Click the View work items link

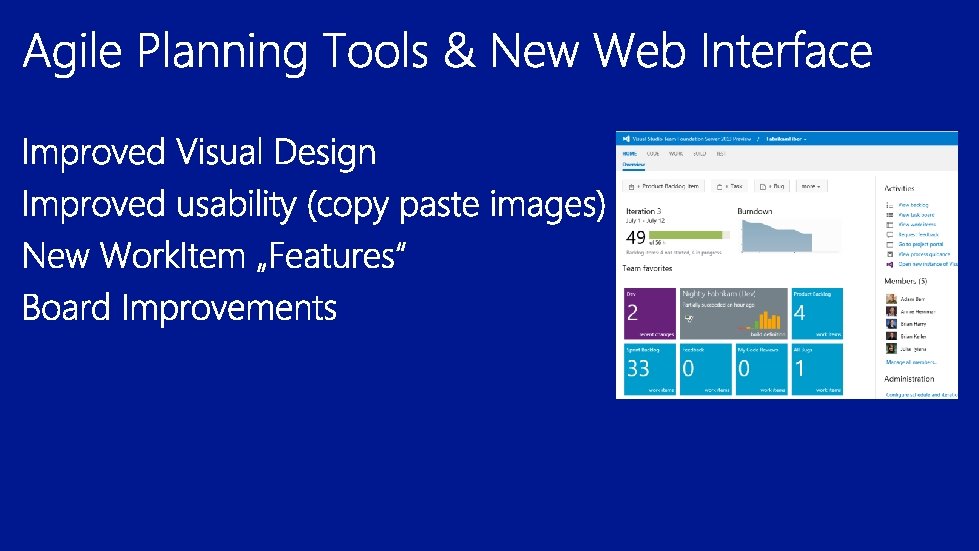pos(917,225)
